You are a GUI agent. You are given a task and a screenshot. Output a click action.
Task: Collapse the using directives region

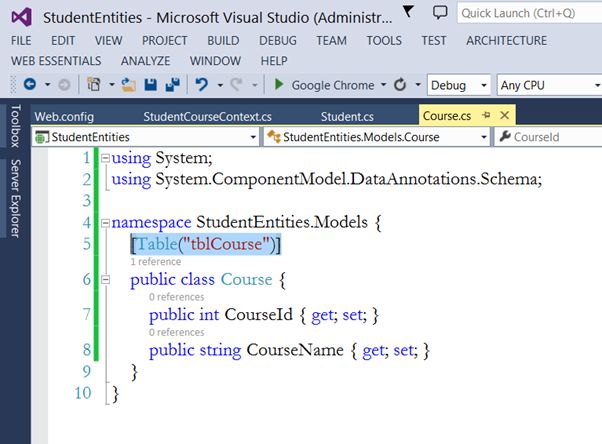pos(105,158)
